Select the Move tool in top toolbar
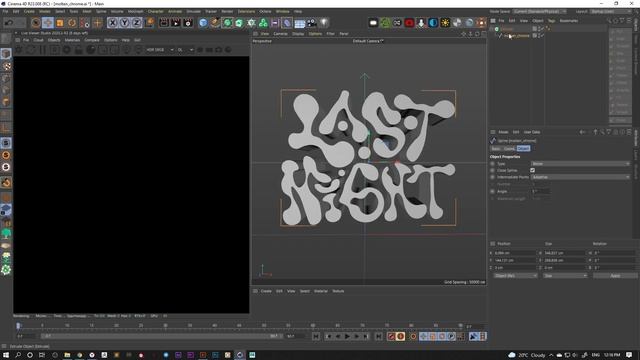640x360 pixels. pos(48,23)
